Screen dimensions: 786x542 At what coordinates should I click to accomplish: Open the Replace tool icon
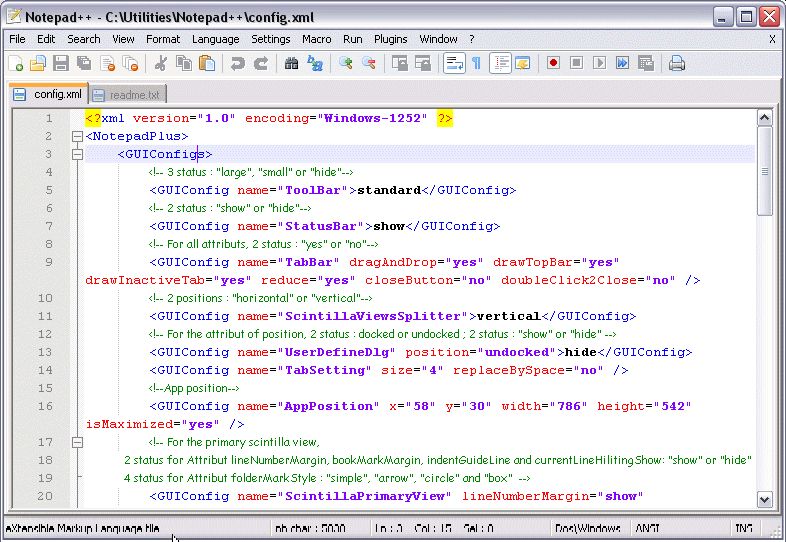point(315,64)
